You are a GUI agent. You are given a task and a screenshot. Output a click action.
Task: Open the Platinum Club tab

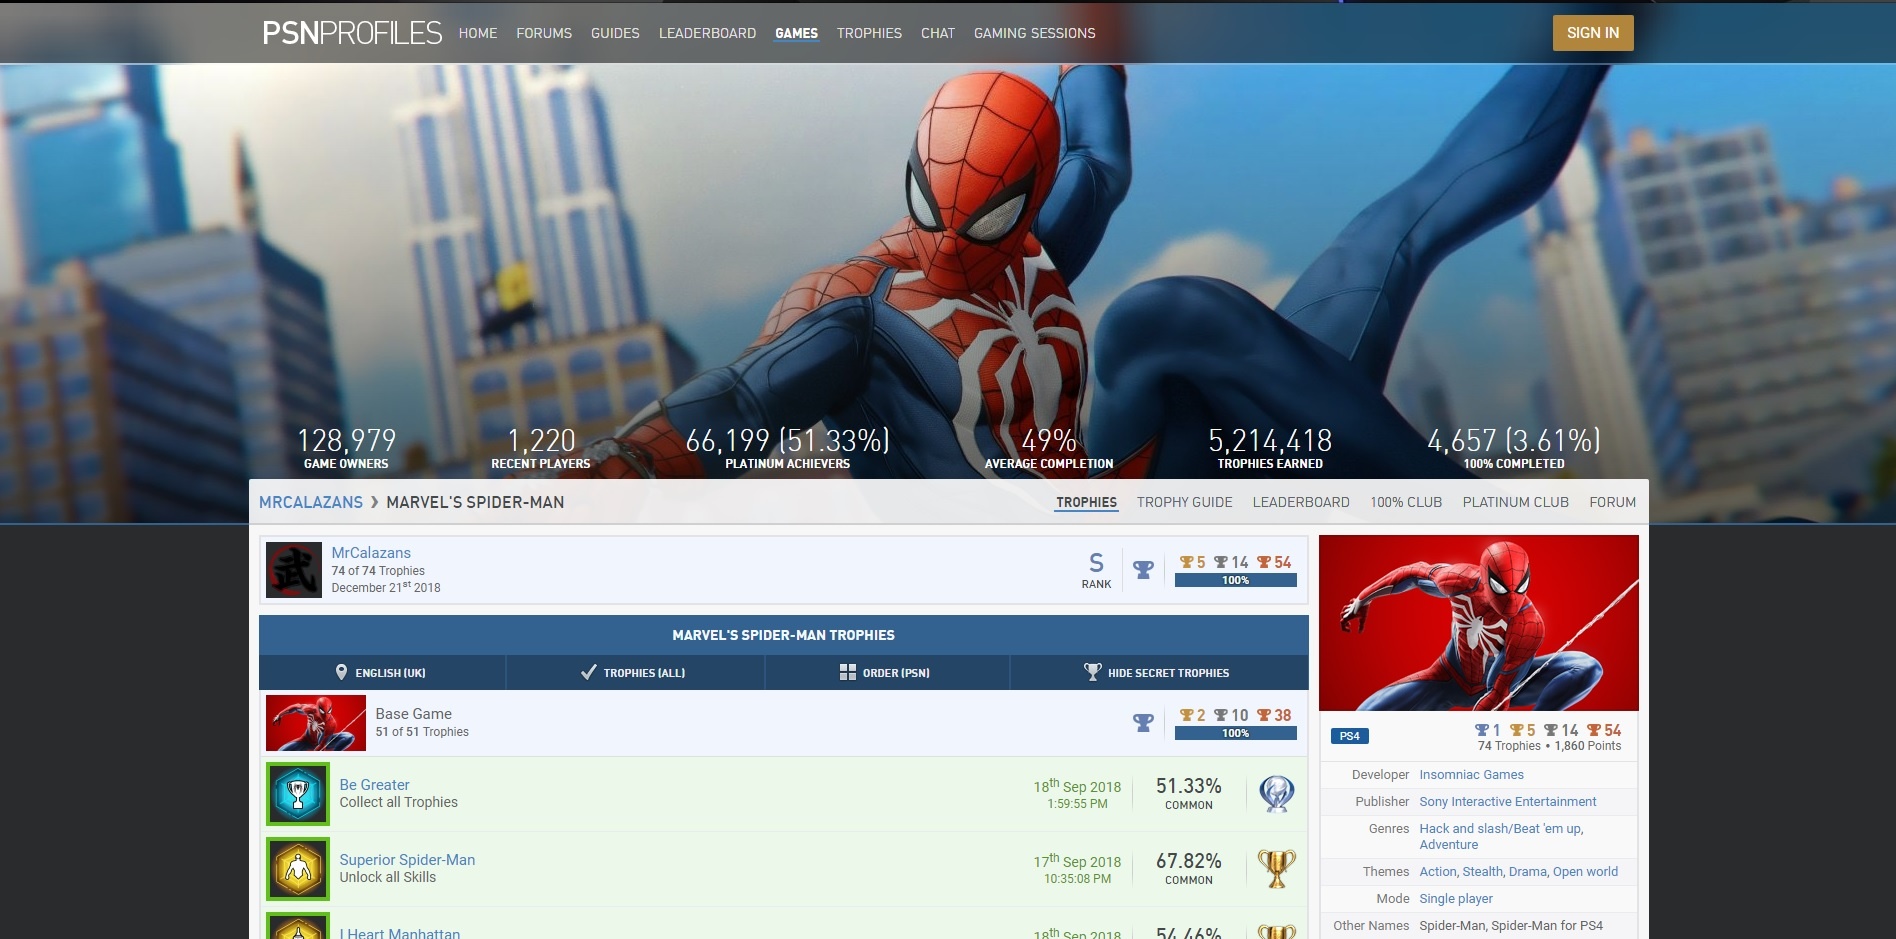pos(1515,502)
